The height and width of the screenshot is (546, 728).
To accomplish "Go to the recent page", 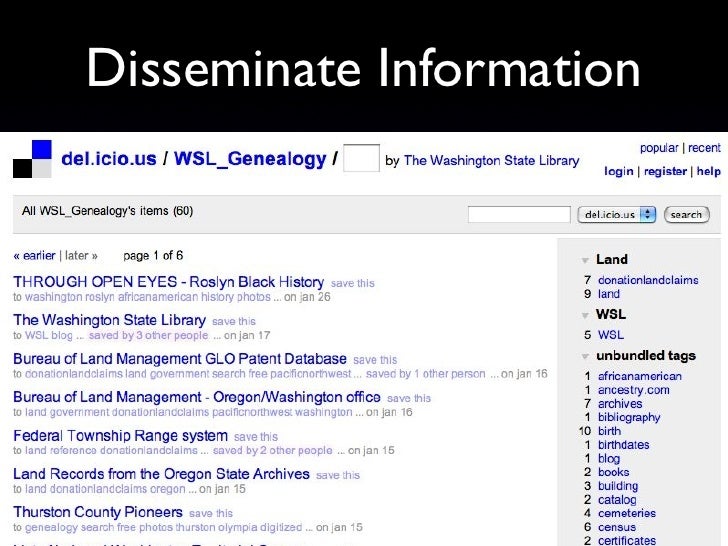I will pyautogui.click(x=704, y=148).
